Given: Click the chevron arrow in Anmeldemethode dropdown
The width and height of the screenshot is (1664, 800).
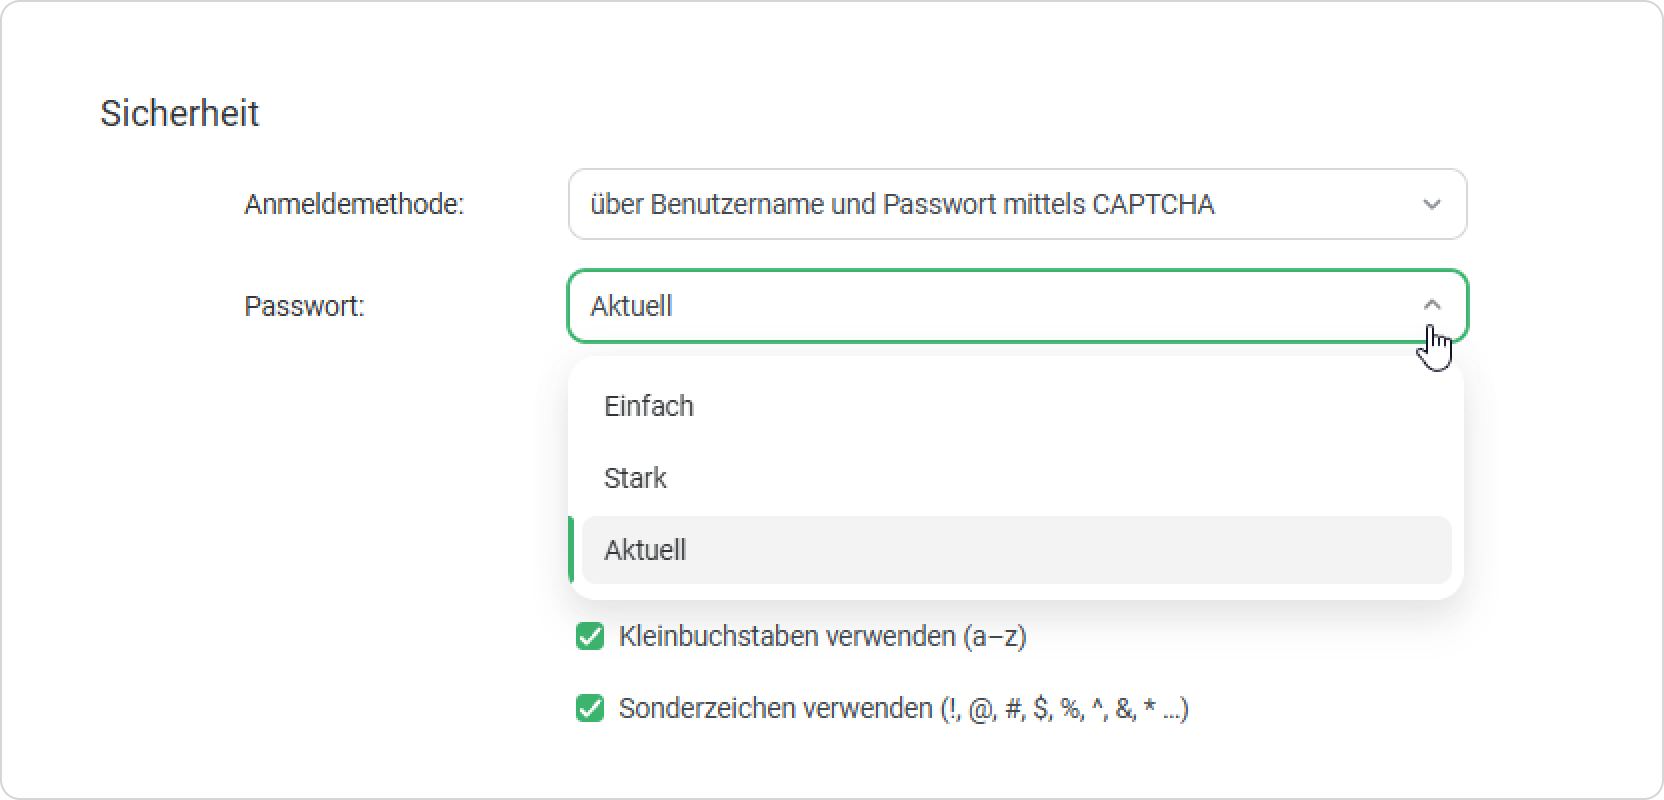Looking at the screenshot, I should click(1432, 204).
